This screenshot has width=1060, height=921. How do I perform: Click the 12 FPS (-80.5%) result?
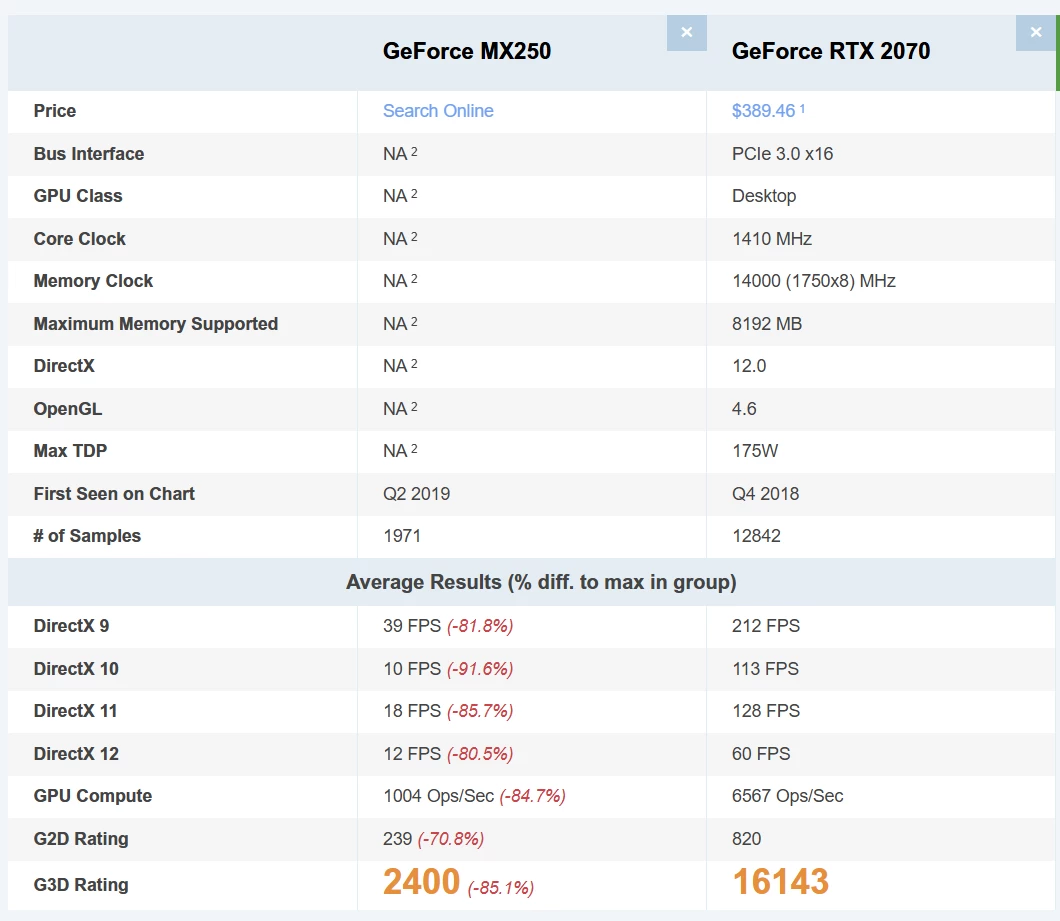tap(448, 754)
